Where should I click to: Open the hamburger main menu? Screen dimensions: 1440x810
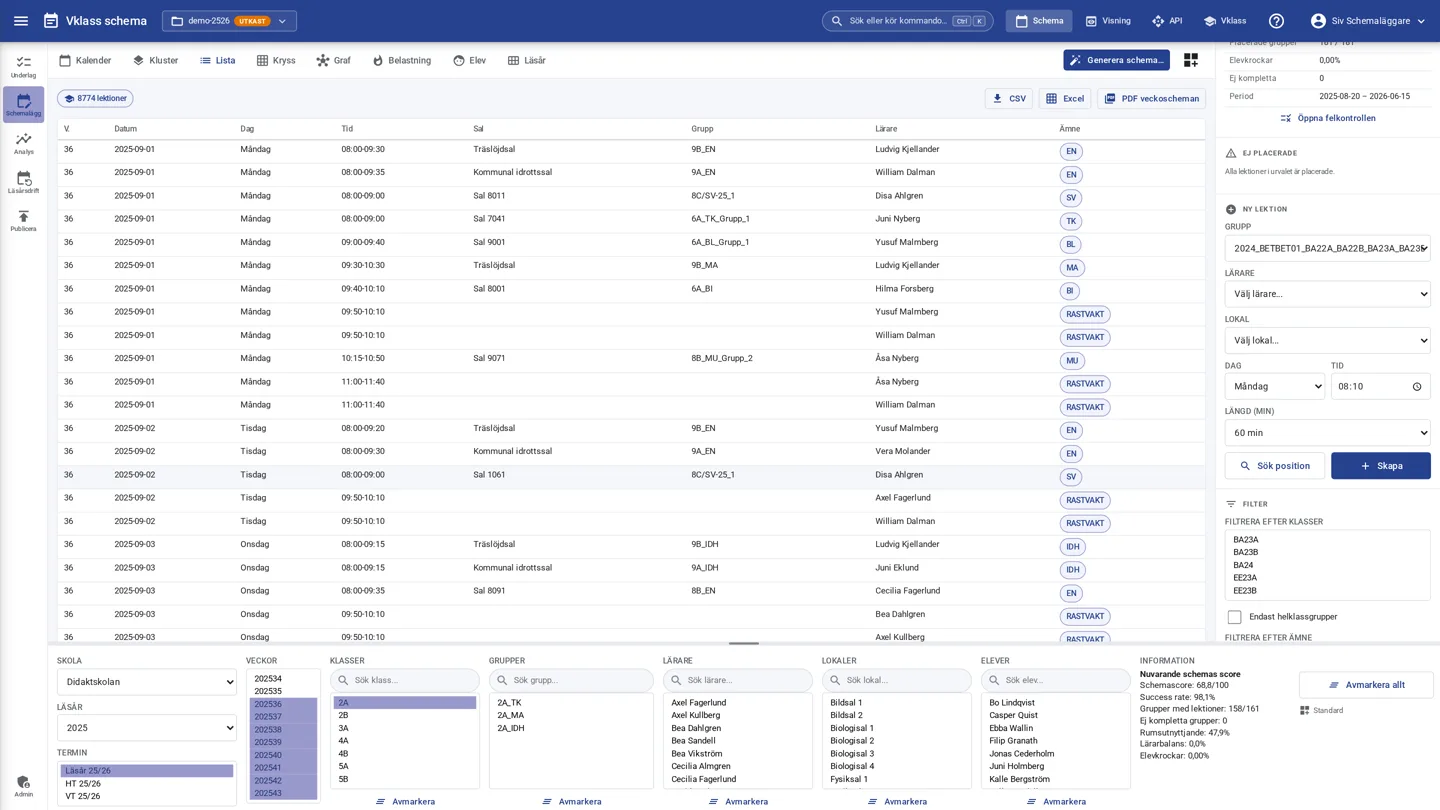[21, 21]
